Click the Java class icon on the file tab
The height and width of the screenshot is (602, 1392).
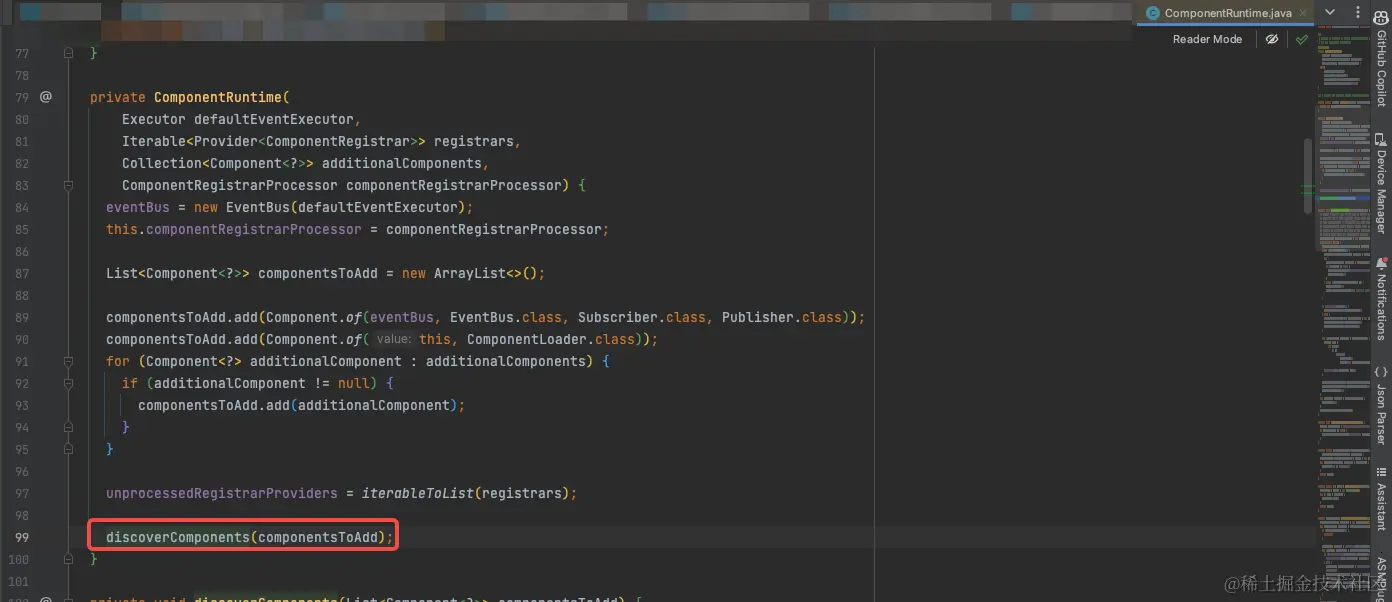pos(1152,13)
